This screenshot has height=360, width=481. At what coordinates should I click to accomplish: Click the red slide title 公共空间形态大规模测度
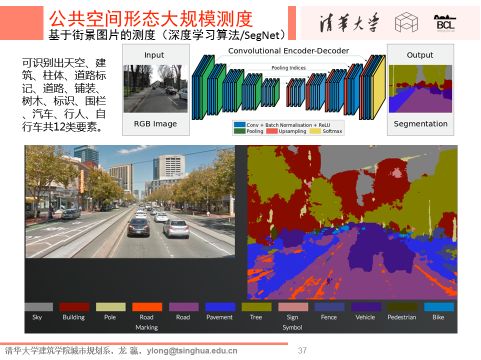pos(151,19)
